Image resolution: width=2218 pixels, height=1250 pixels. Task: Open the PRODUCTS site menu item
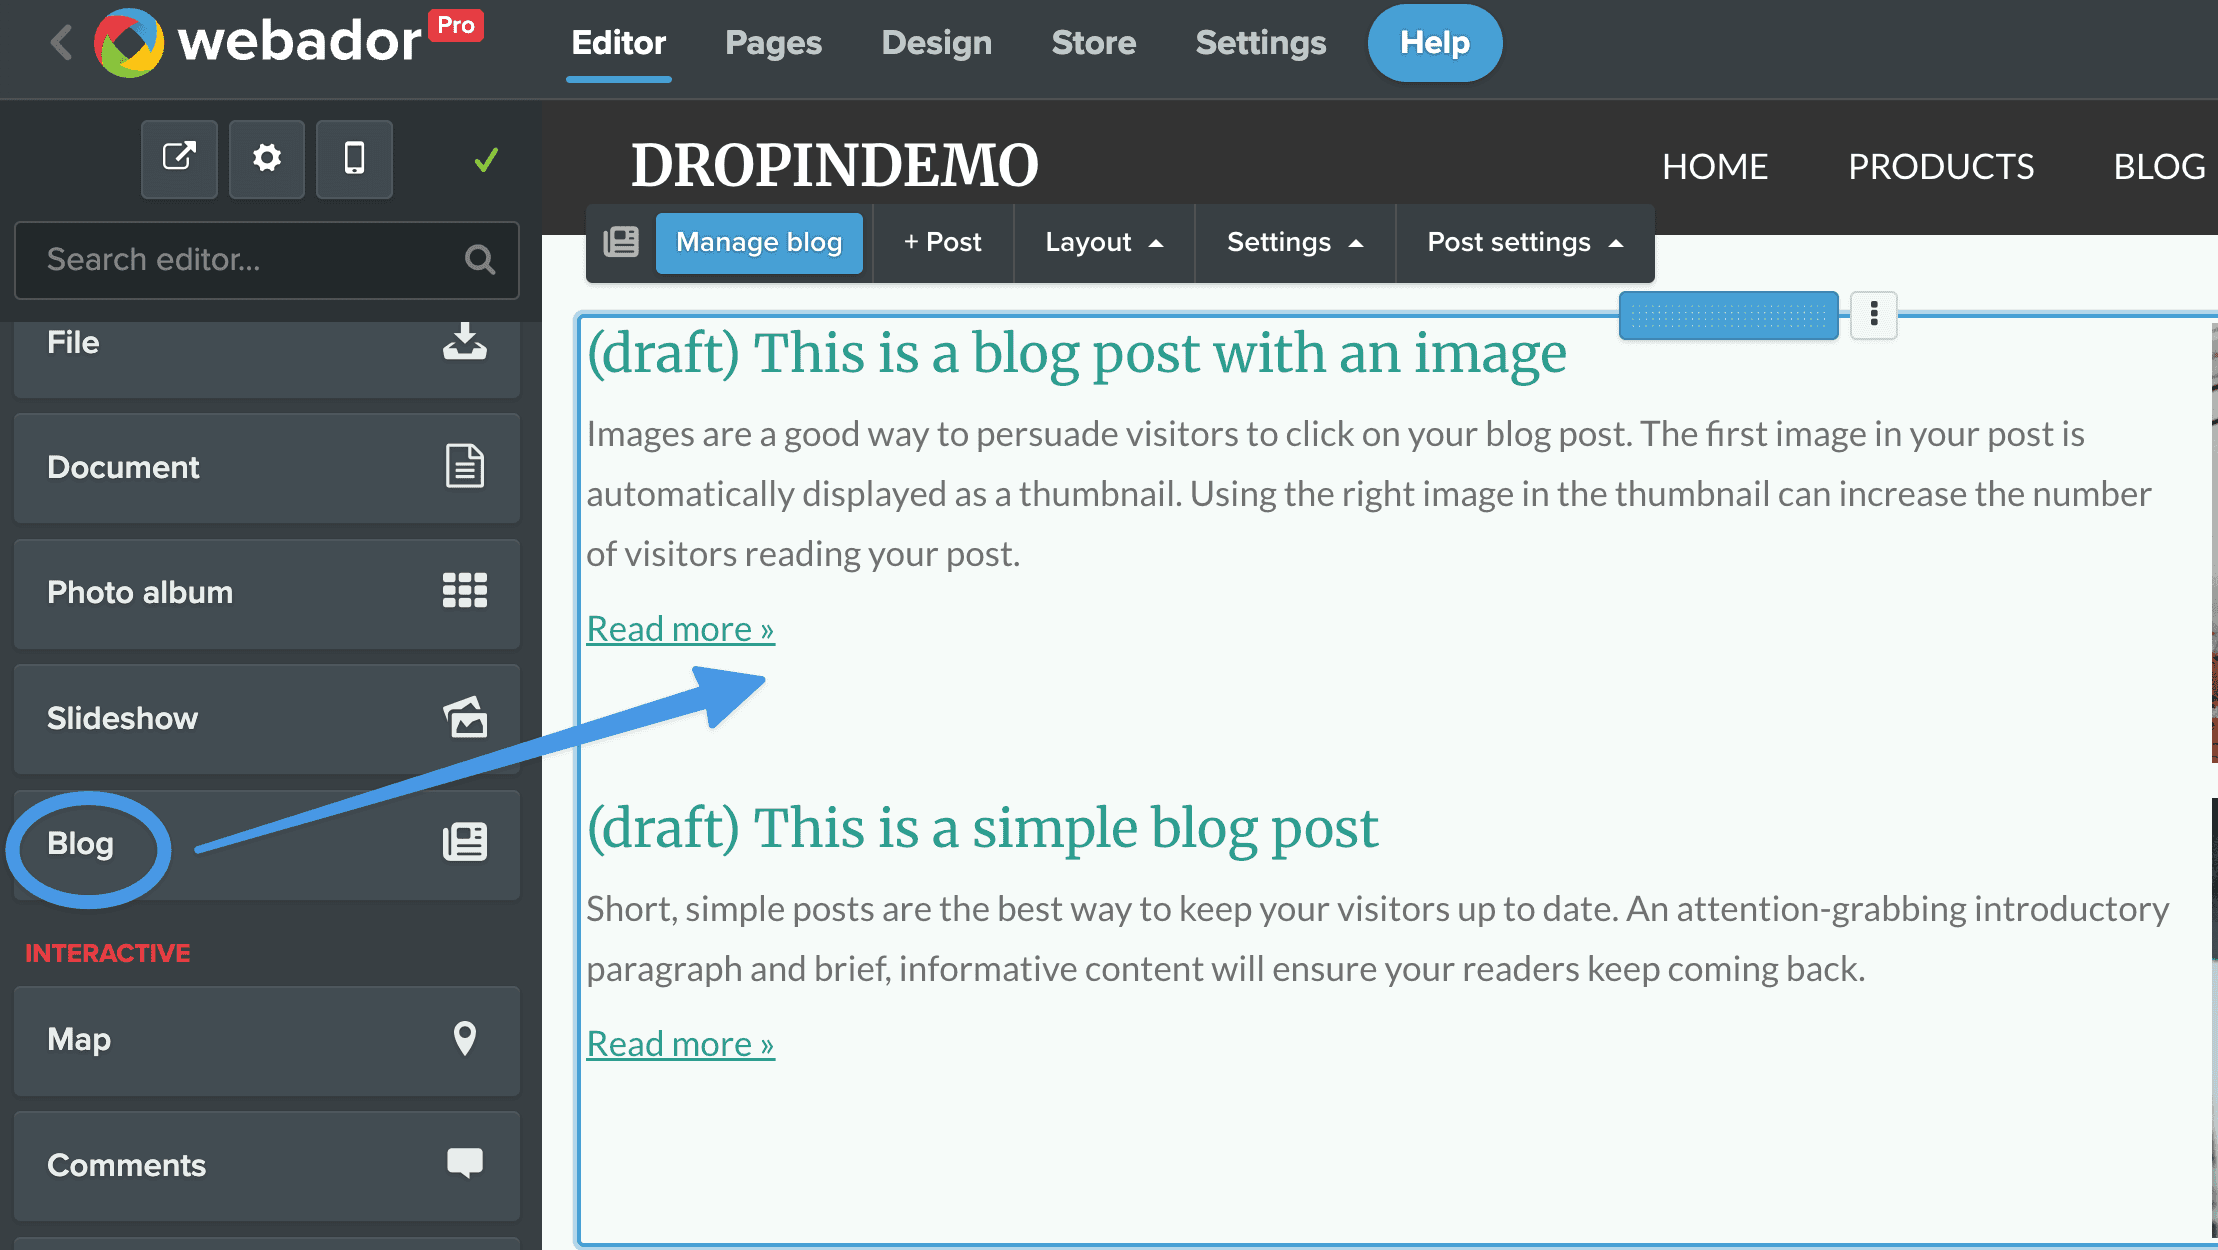1941,167
